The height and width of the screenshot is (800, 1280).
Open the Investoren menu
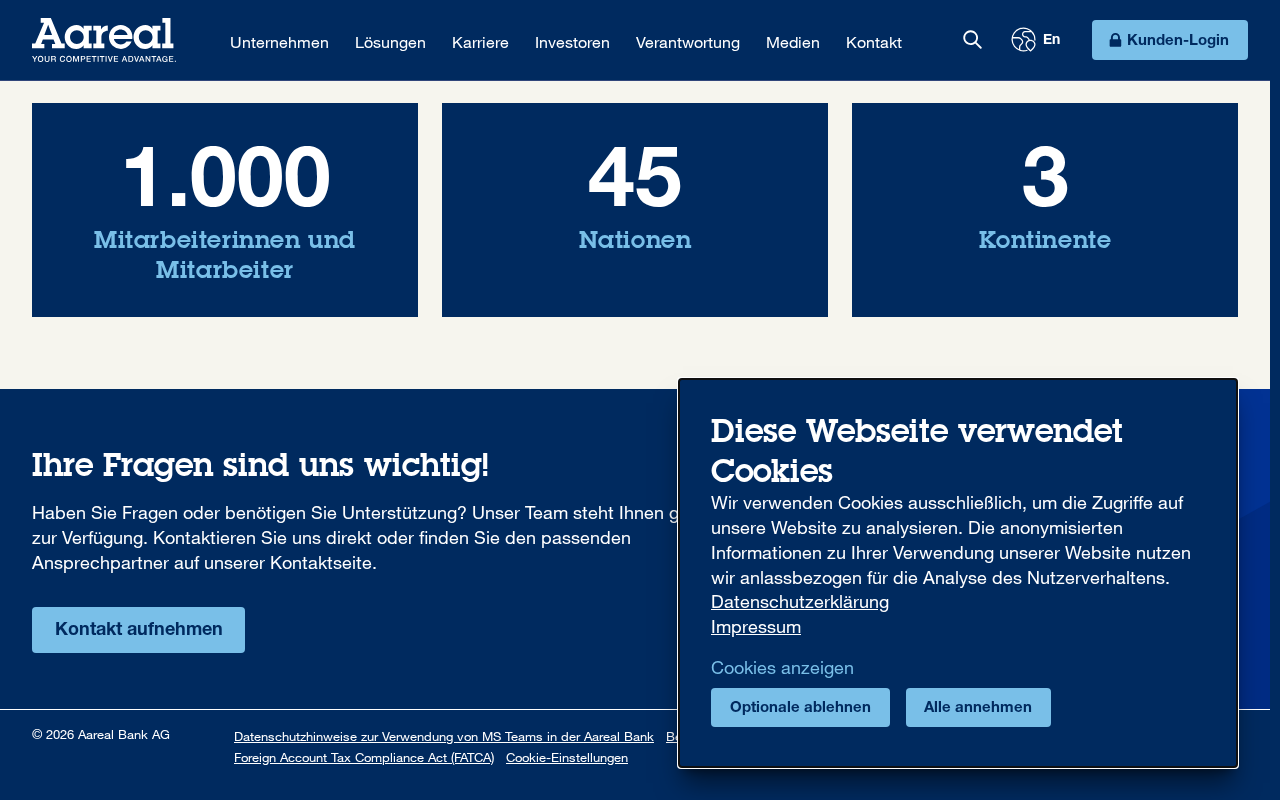572,42
